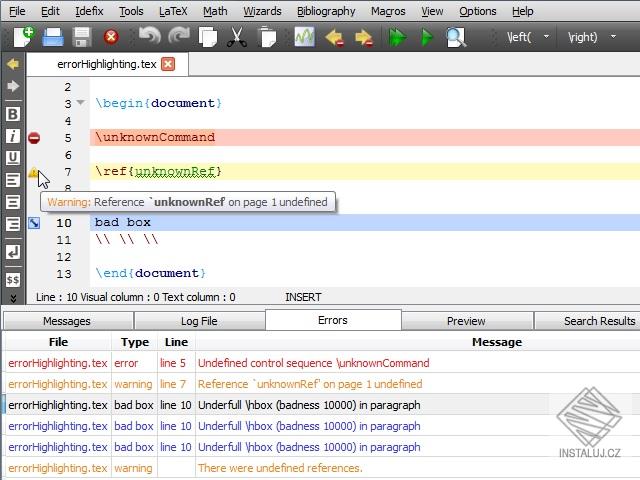640x480 pixels.
Task: Jump to the next error arrow
Action: [364, 38]
